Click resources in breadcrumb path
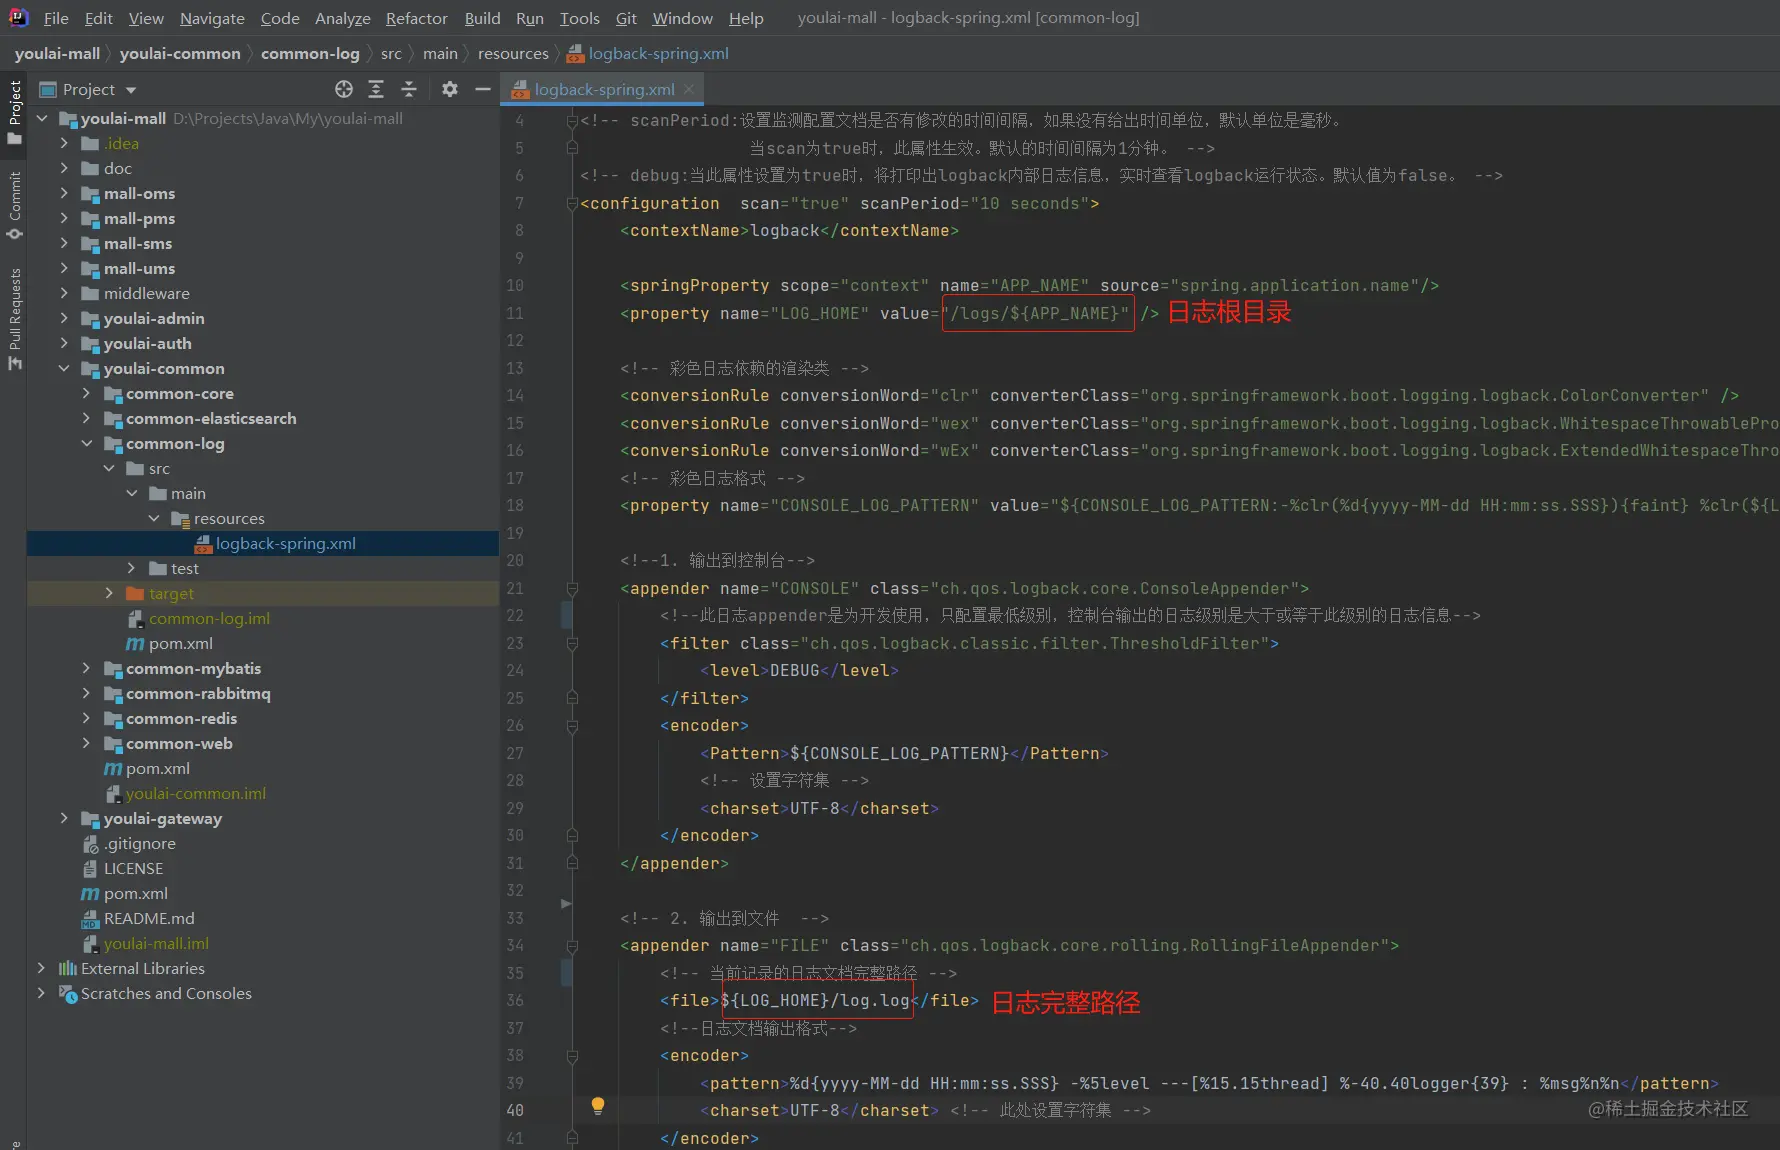Viewport: 1780px width, 1150px height. tap(513, 53)
